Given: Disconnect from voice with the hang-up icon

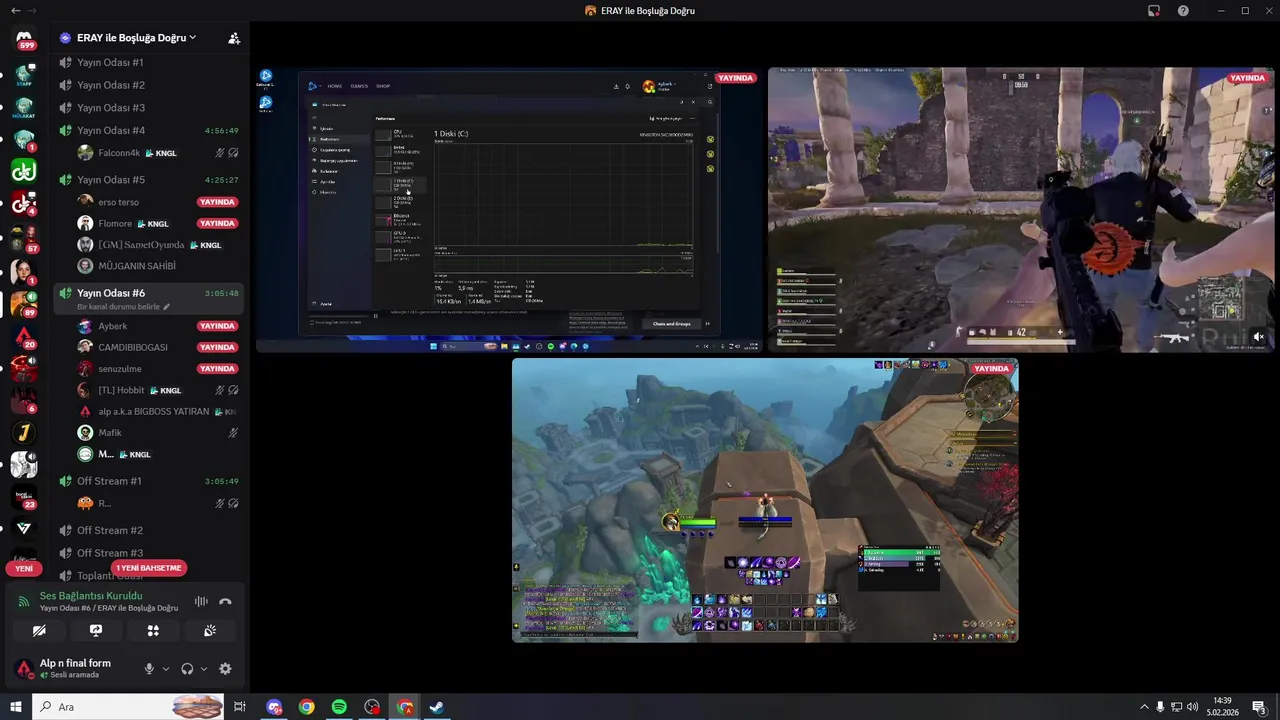Looking at the screenshot, I should tap(225, 602).
